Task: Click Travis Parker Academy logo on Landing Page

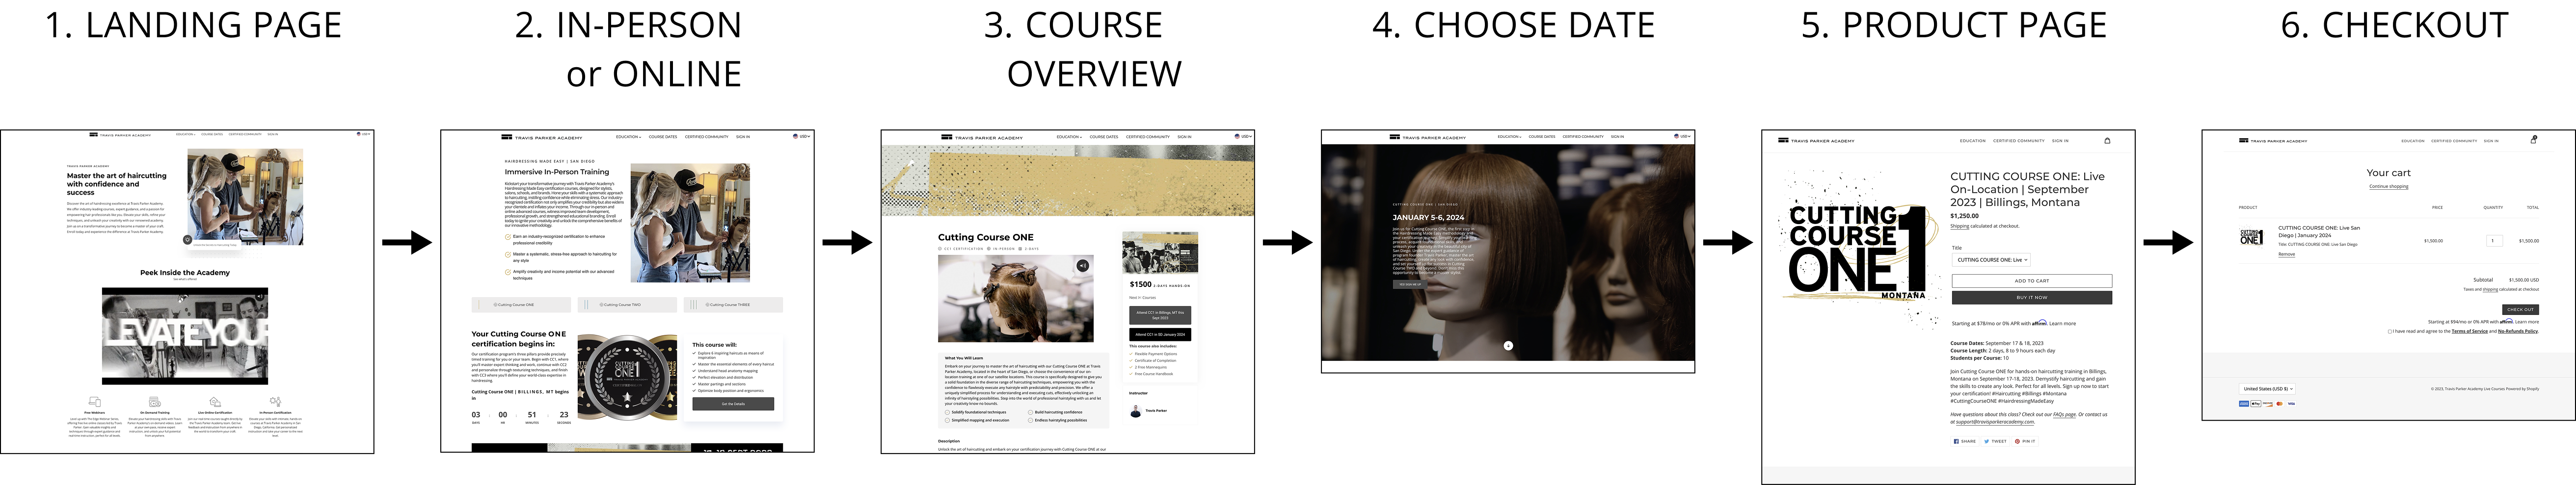Action: [120, 134]
